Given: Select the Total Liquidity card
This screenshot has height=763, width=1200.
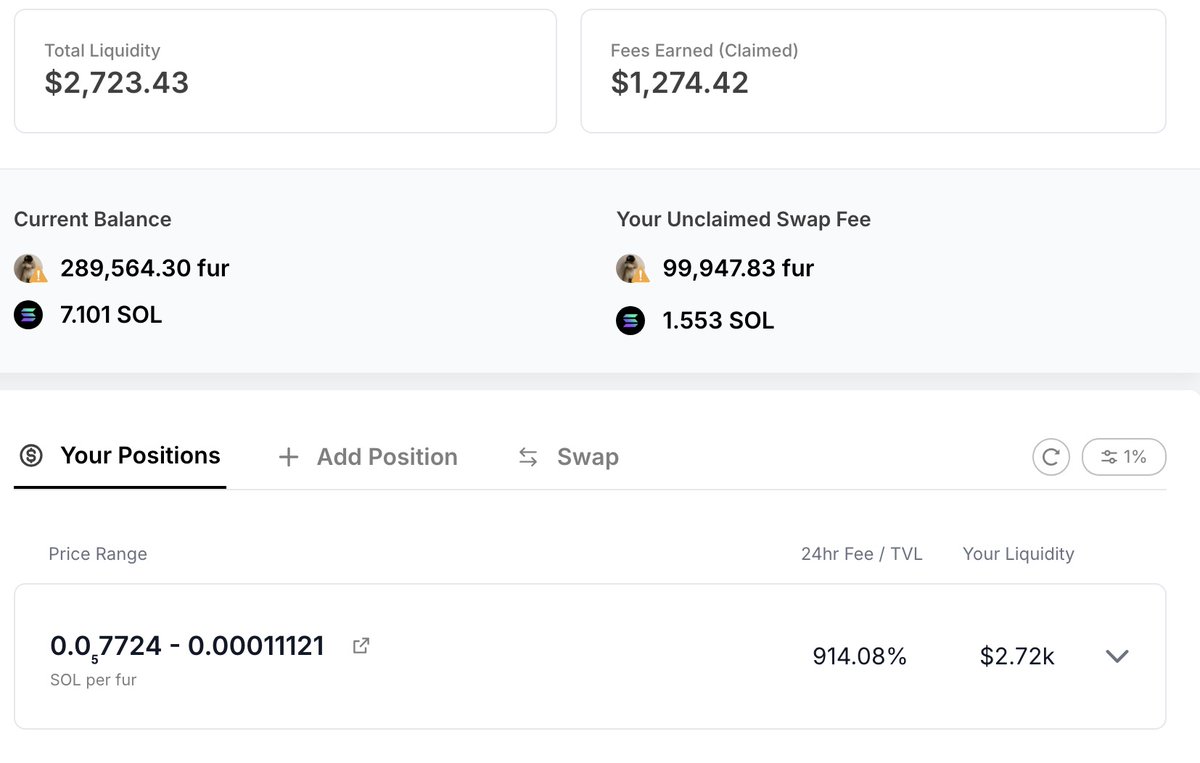Looking at the screenshot, I should [x=285, y=71].
